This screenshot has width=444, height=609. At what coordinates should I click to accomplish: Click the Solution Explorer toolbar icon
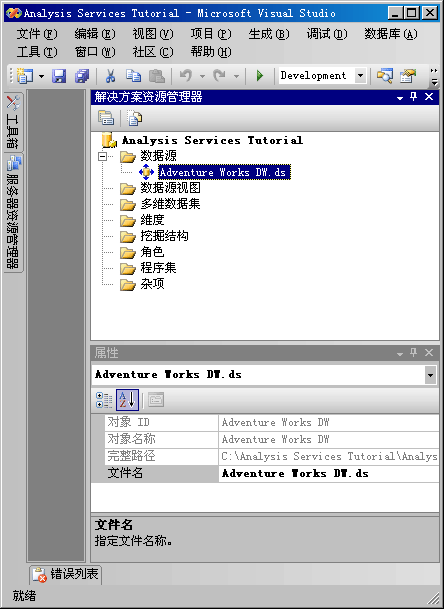[384, 76]
